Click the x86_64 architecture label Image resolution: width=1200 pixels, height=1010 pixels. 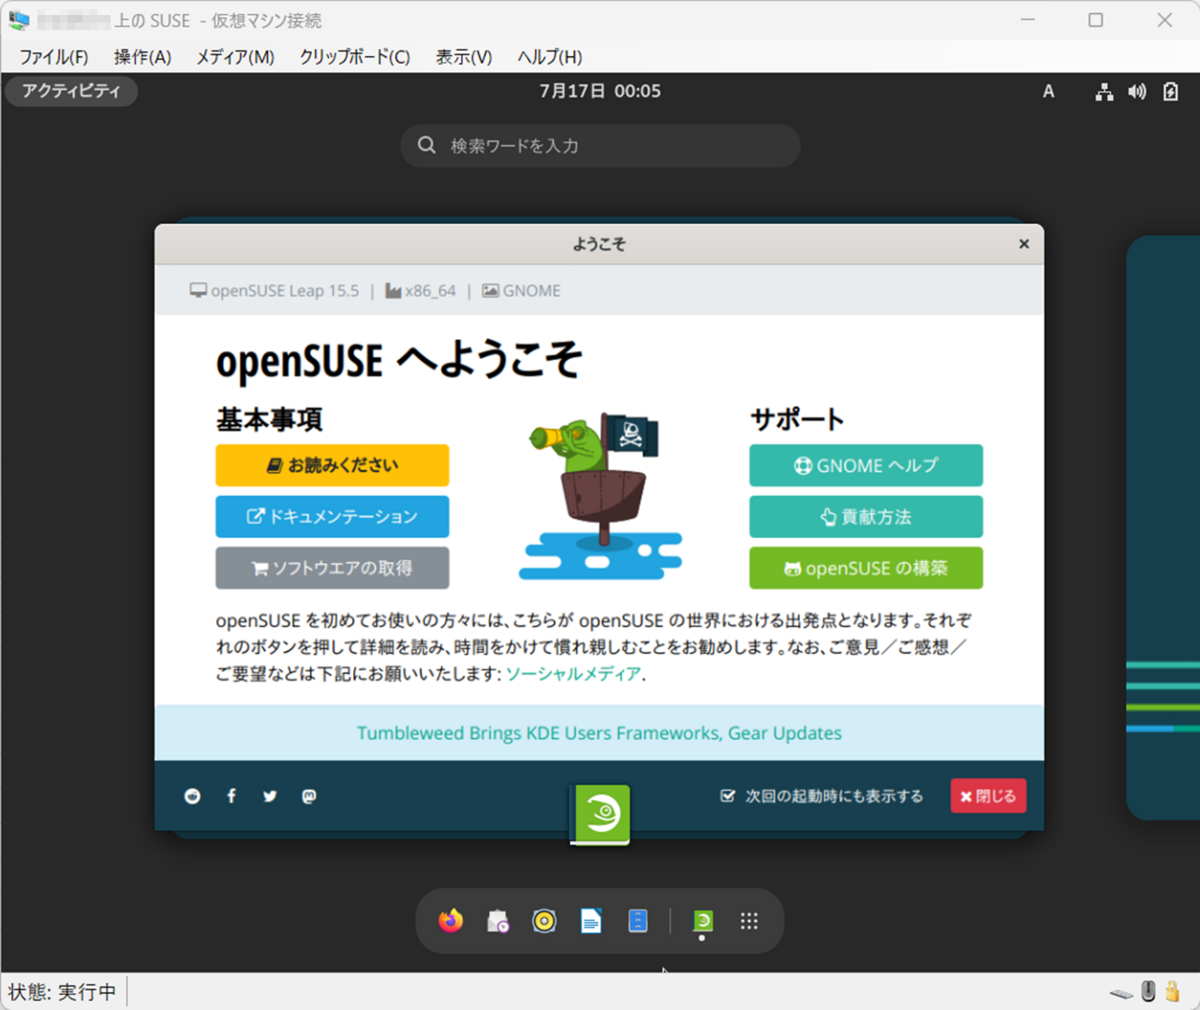tap(420, 291)
